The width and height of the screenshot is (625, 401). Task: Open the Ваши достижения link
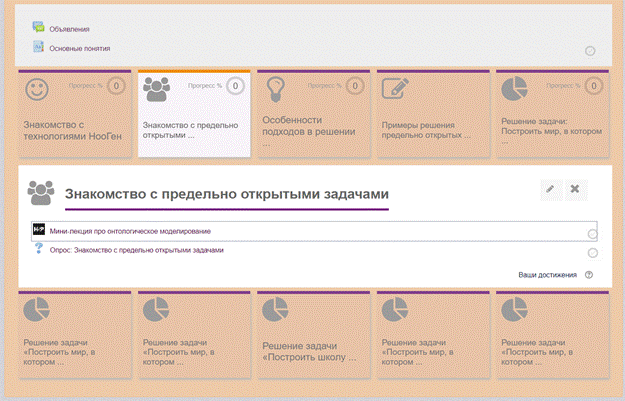(x=548, y=274)
